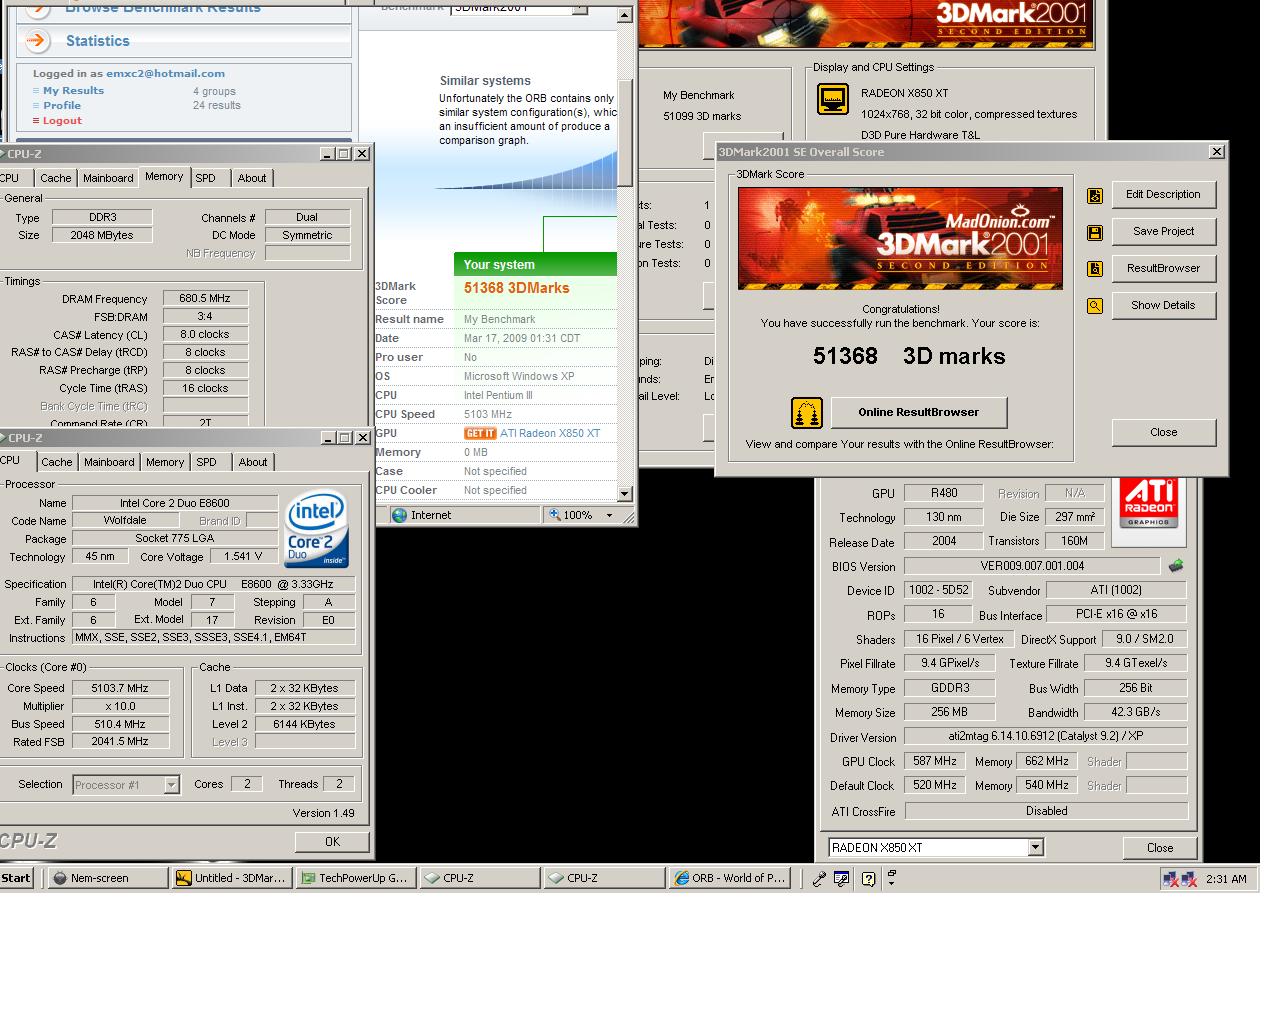
Task: Click the ResultBrowser button
Action: 1163,268
